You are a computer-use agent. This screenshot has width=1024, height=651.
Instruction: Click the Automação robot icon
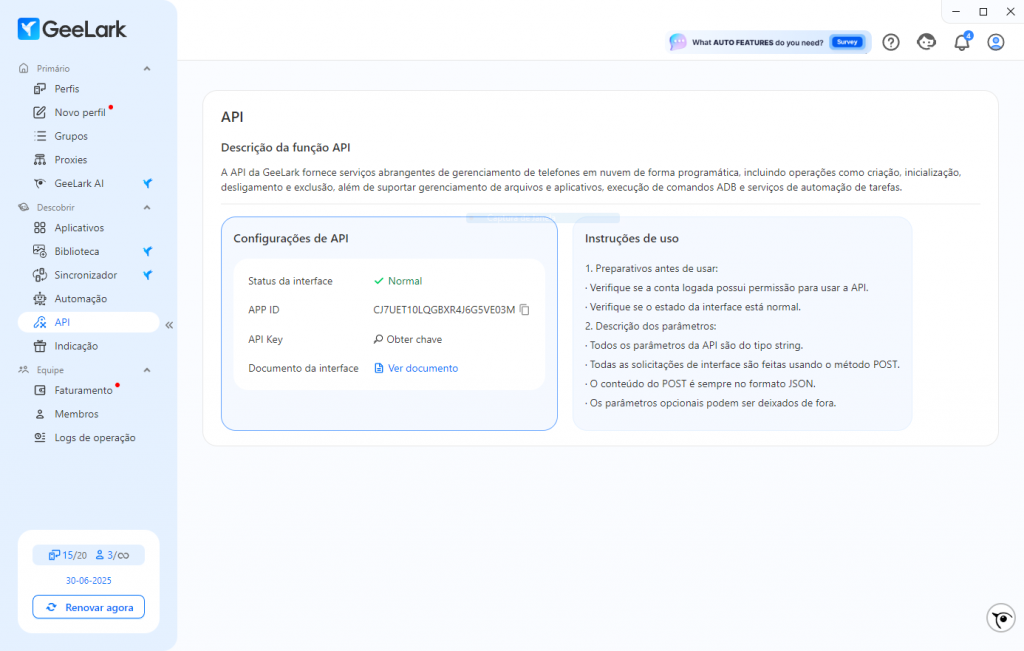click(40, 298)
